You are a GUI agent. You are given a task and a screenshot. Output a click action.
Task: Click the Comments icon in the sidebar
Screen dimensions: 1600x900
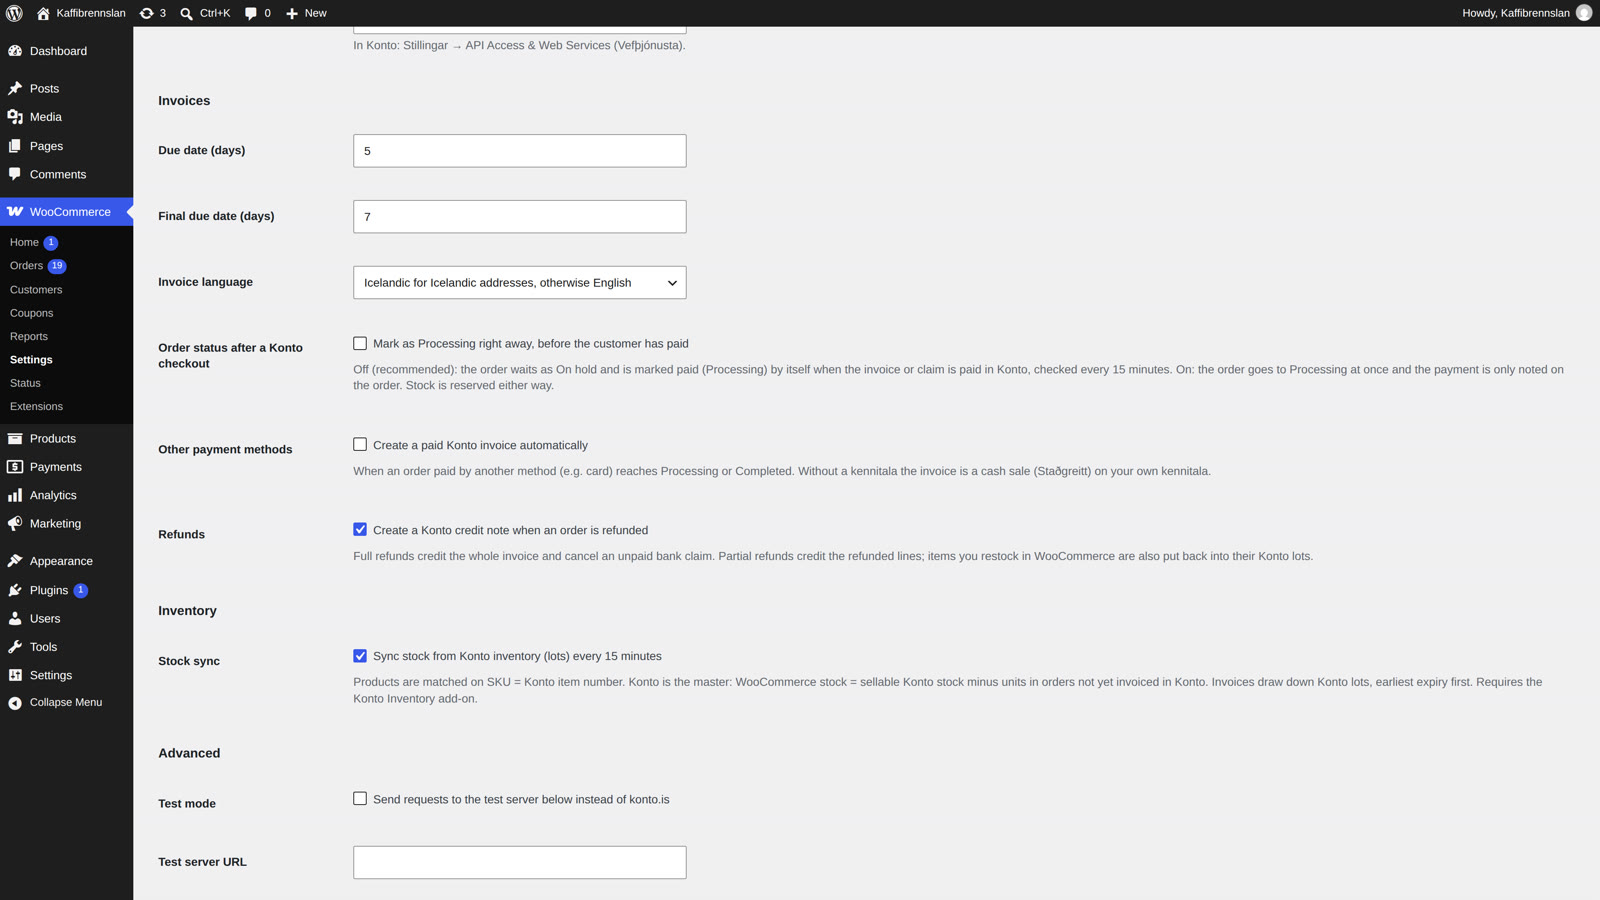[x=15, y=174]
